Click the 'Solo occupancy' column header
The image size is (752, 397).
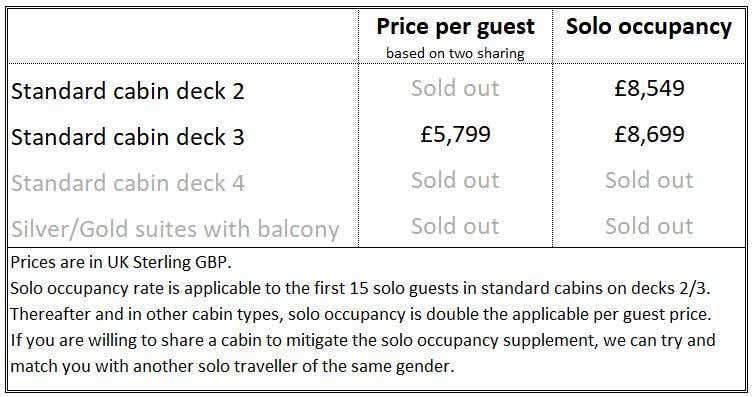pos(649,27)
